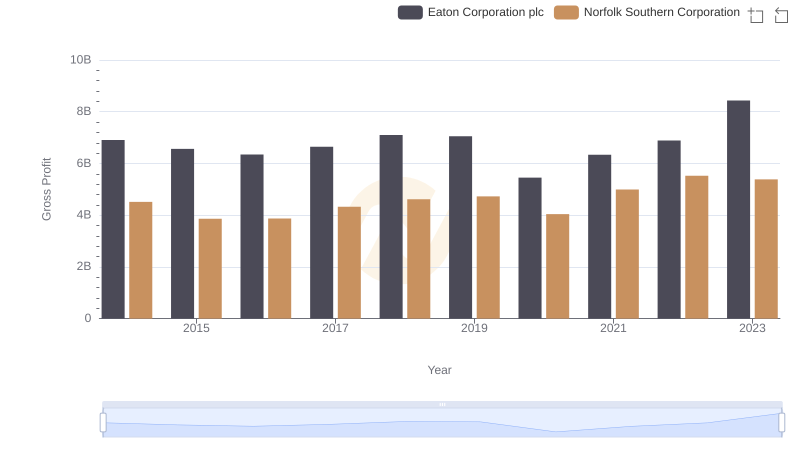Click Eaton bar for 2020
The height and width of the screenshot is (461, 800).
click(530, 248)
